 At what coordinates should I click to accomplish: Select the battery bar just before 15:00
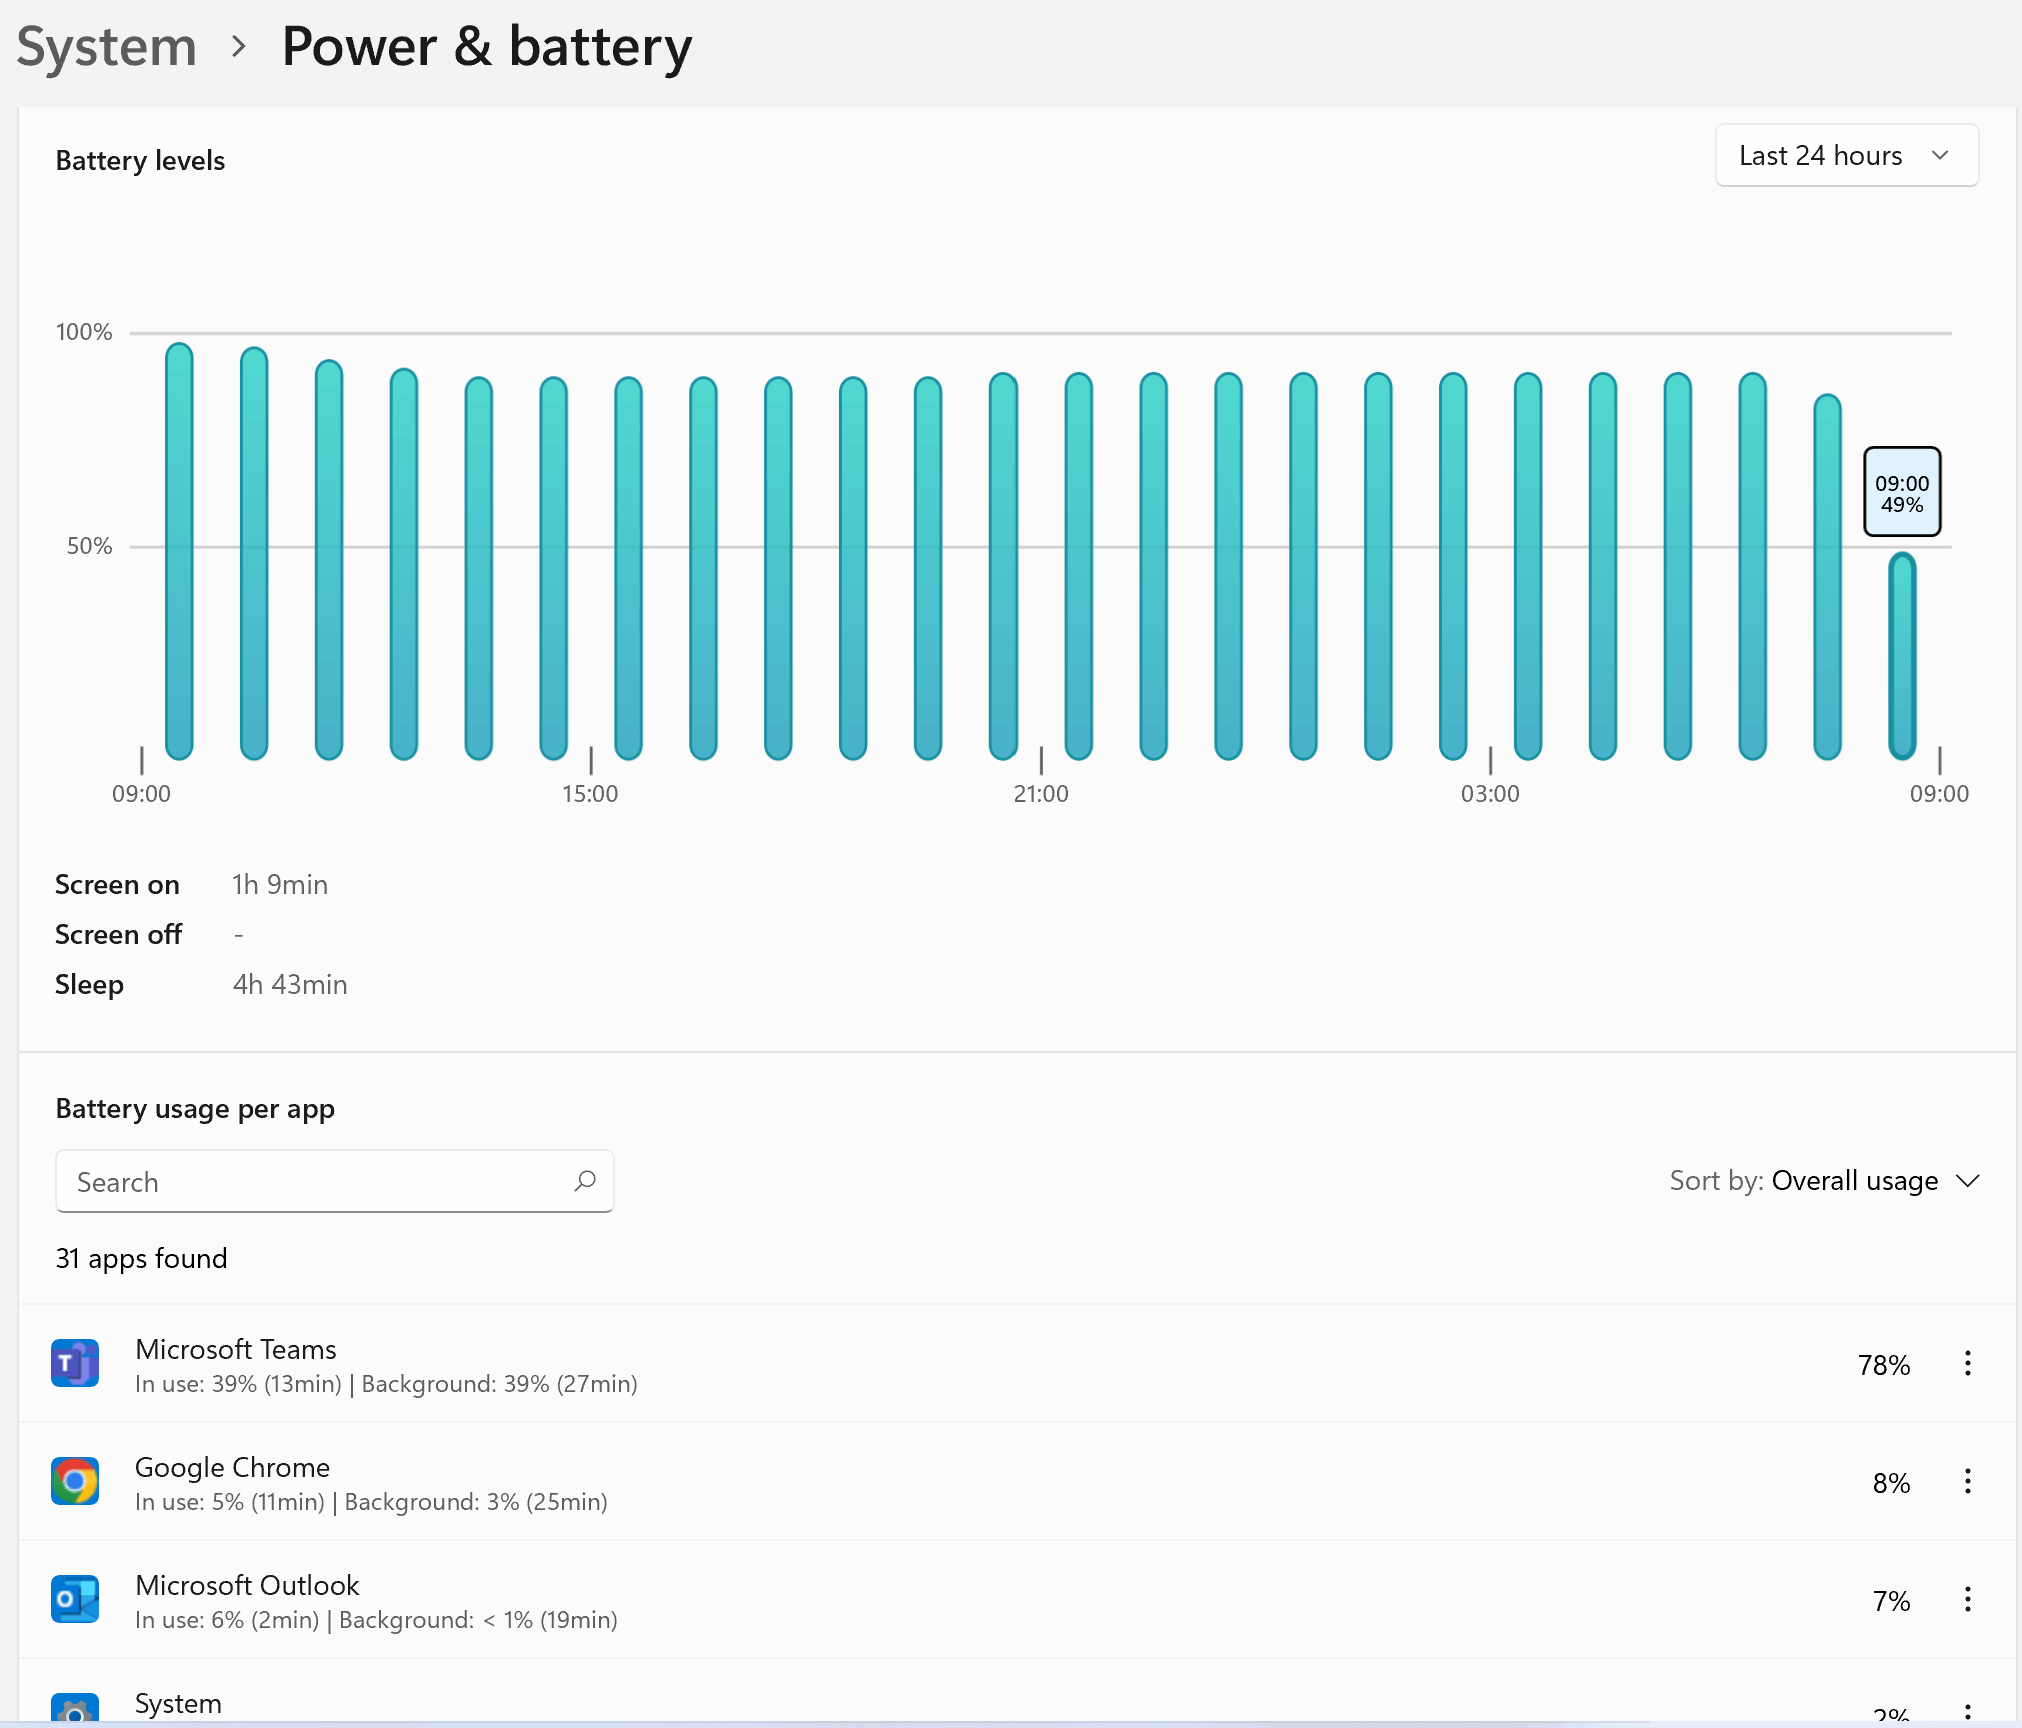(x=553, y=567)
